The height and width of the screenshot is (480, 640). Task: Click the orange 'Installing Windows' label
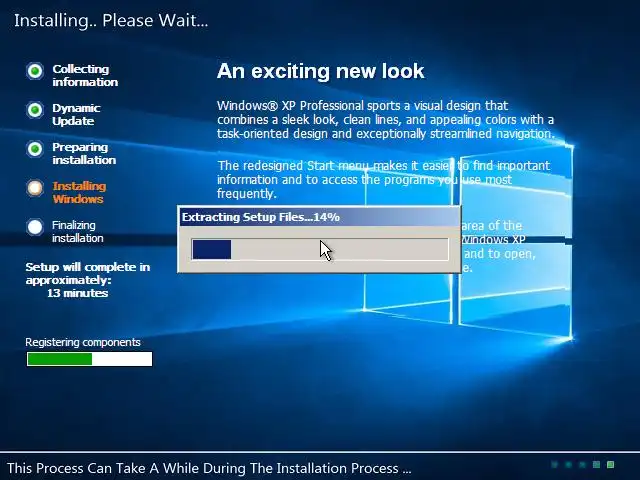pos(79,192)
